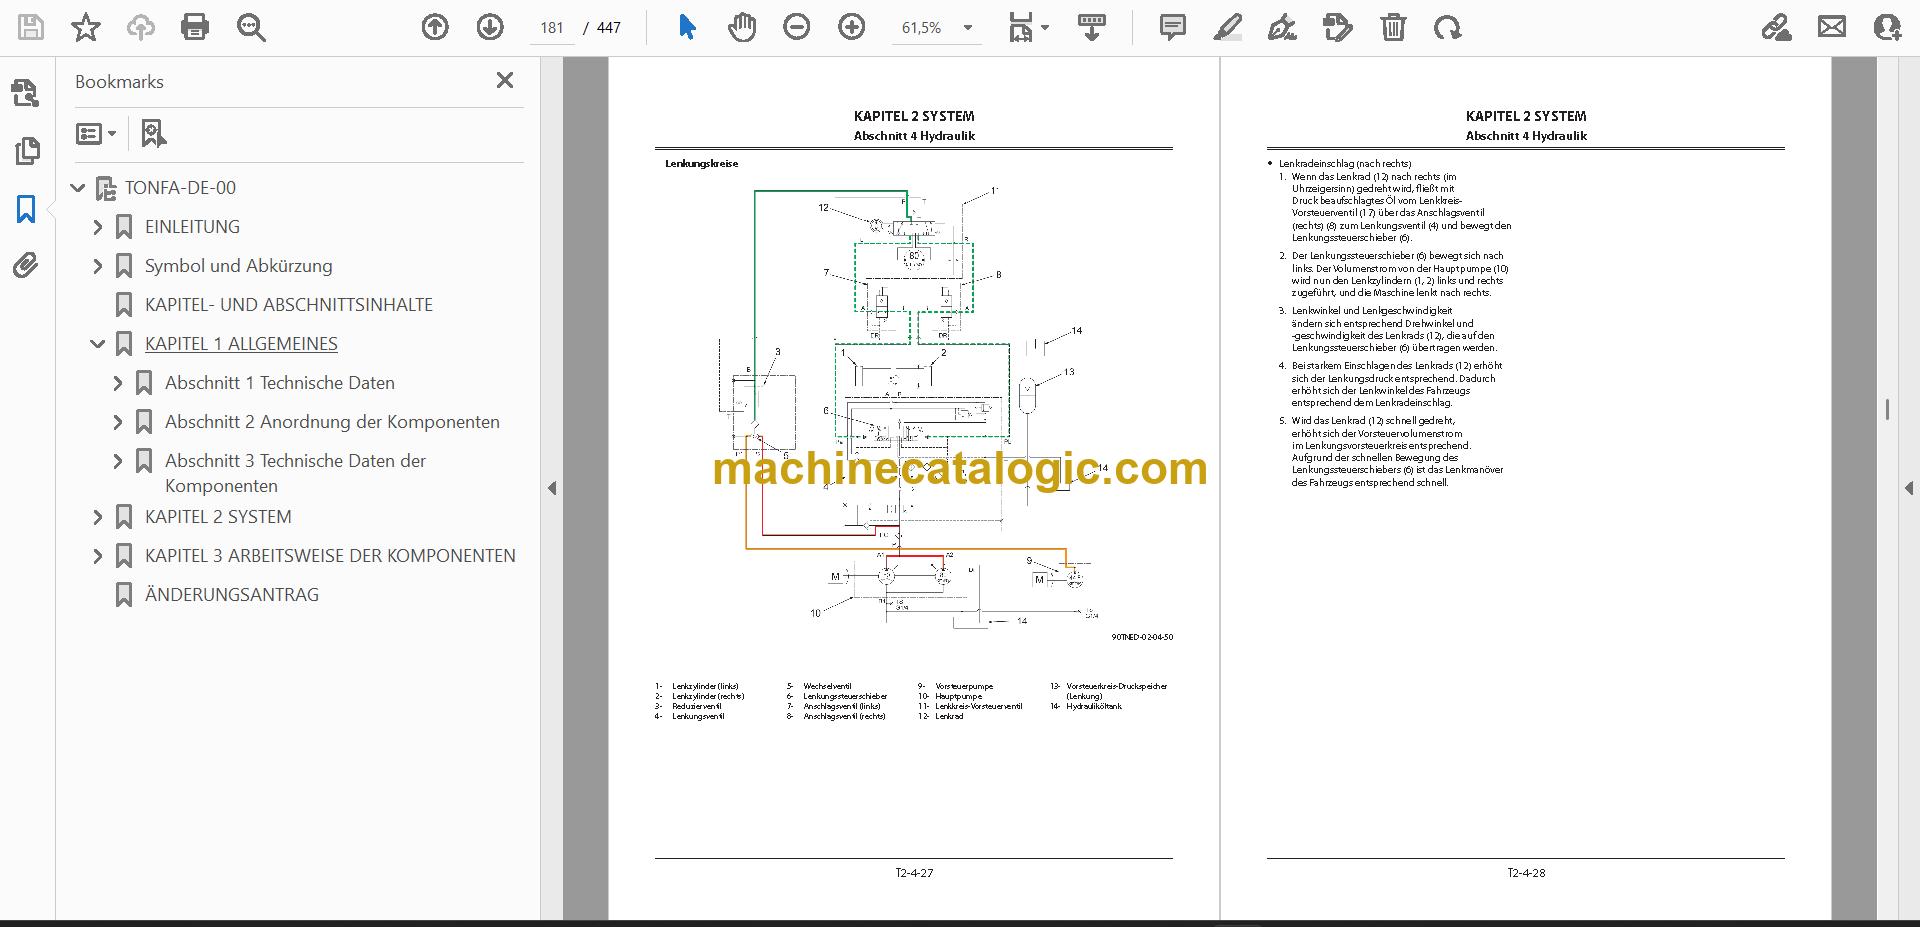Open ÄNDERUNGSANTRAG bookmark
Viewport: 1920px width, 927px height.
231,595
